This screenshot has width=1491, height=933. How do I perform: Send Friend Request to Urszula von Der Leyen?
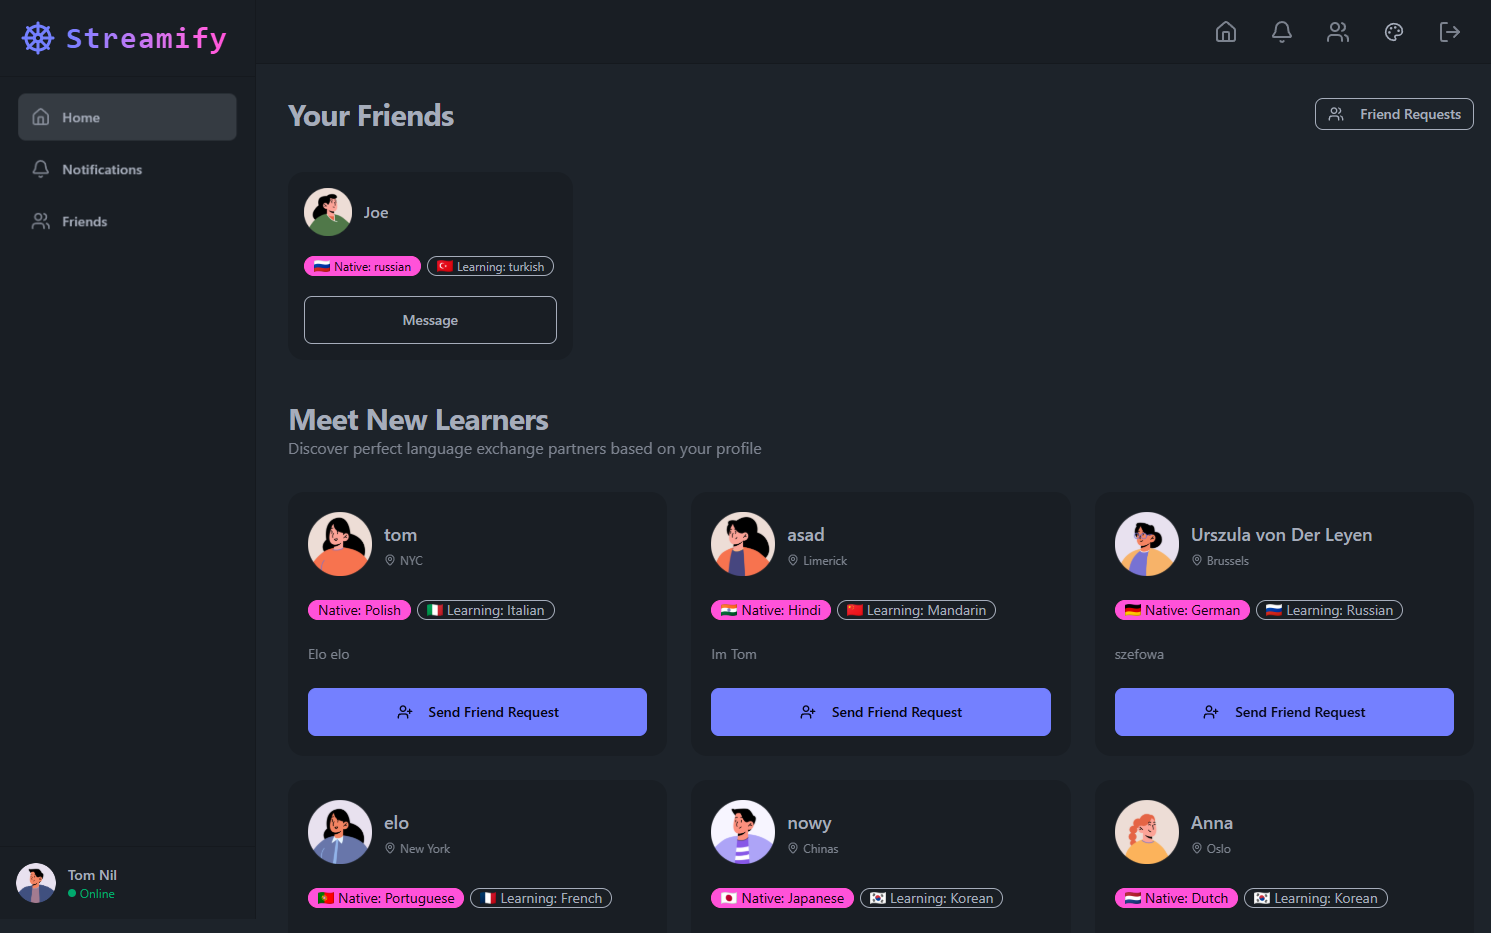(1284, 712)
